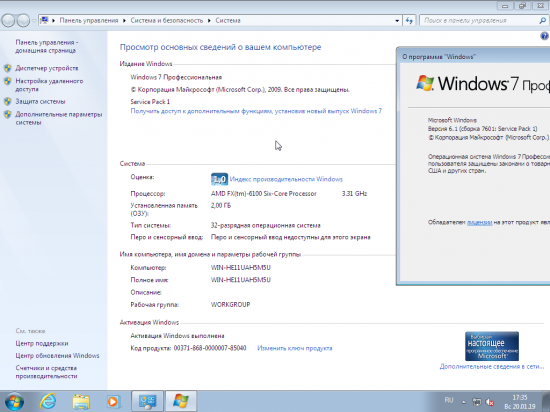Click the link to get new Windows 7 edition
Viewport: 550px width, 412px height.
click(x=256, y=111)
